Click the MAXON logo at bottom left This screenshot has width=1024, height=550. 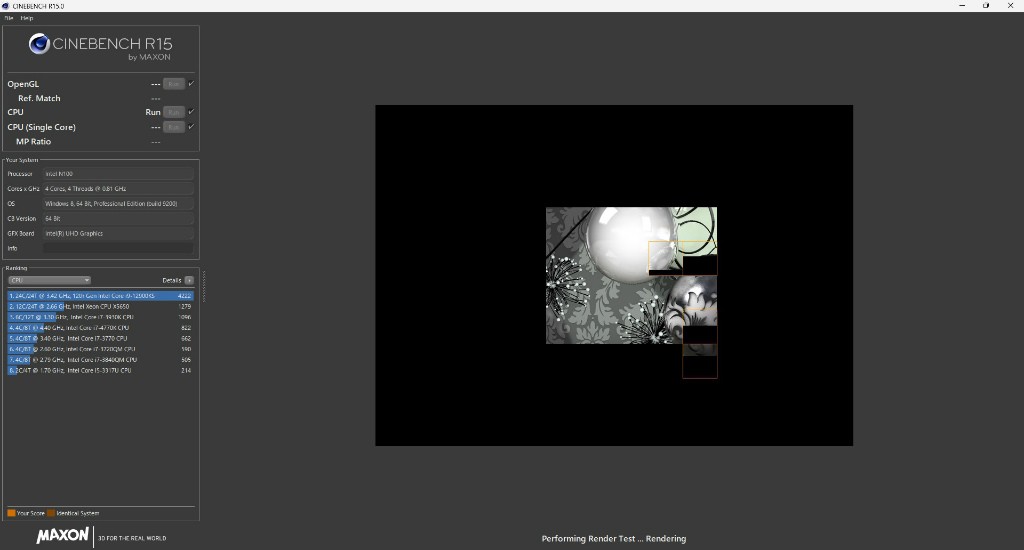pyautogui.click(x=62, y=536)
